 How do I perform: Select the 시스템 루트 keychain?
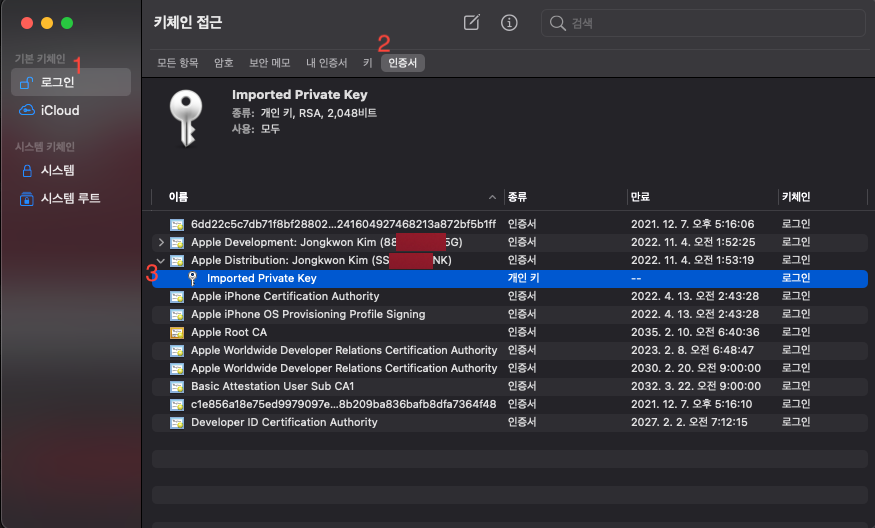[71, 199]
